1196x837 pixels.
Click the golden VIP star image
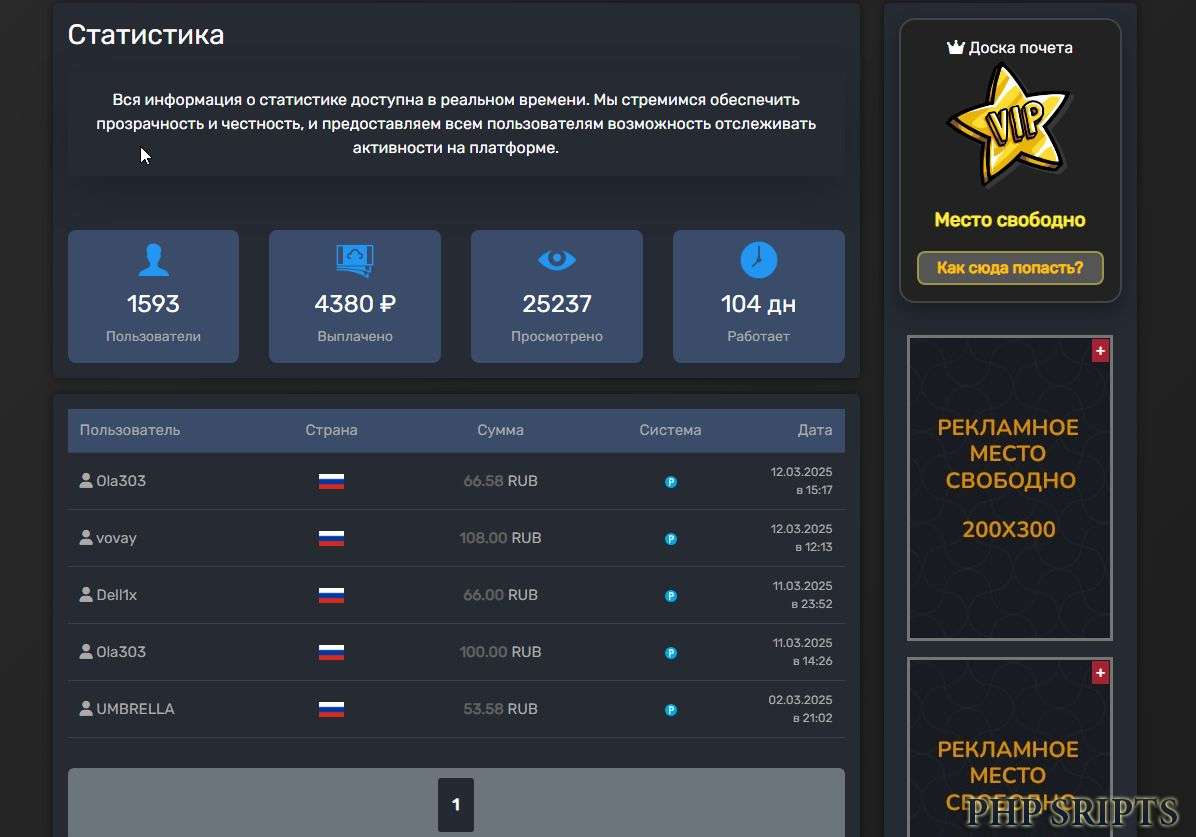click(1007, 125)
